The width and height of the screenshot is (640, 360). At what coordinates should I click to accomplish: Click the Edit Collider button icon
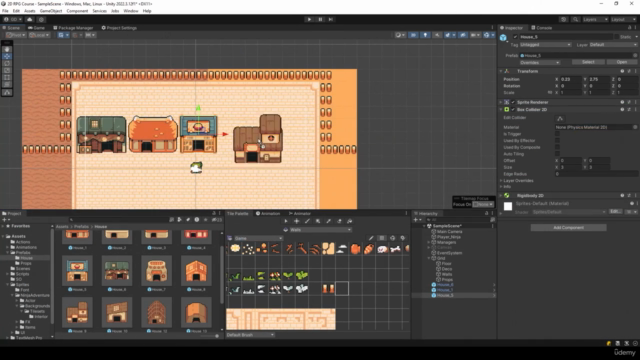[x=560, y=118]
